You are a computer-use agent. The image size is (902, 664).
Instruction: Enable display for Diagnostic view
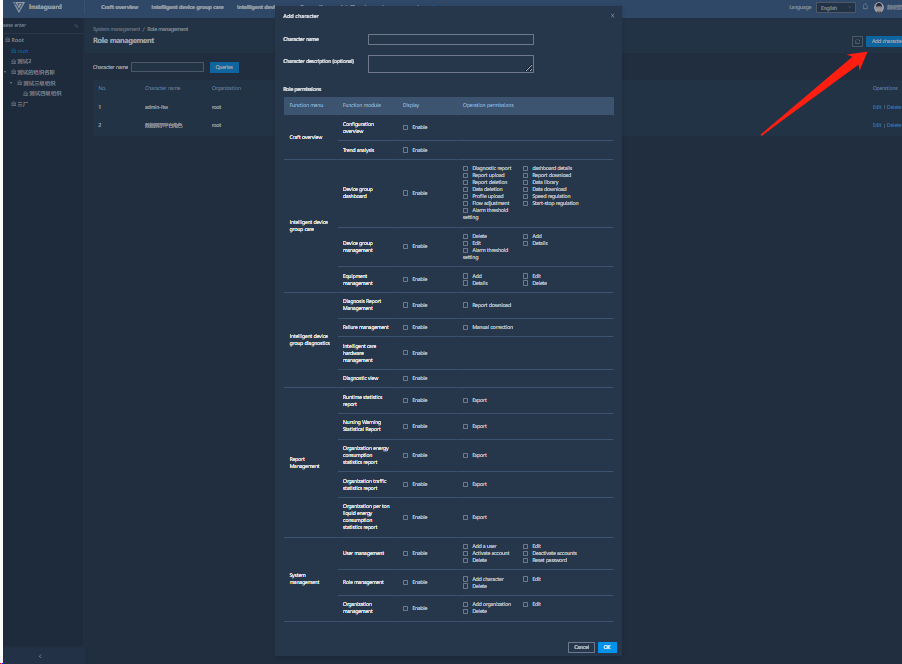406,379
